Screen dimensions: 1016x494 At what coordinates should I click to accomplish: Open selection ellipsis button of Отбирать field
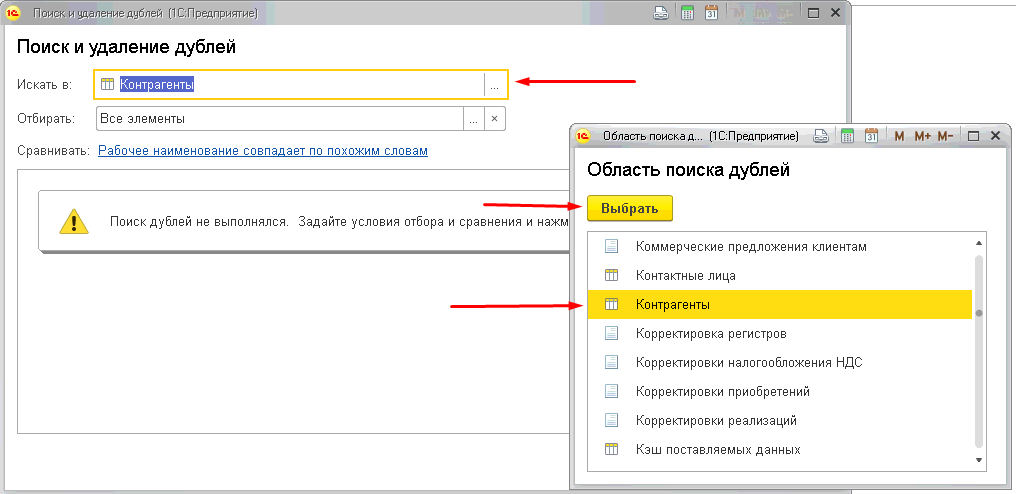pyautogui.click(x=473, y=119)
